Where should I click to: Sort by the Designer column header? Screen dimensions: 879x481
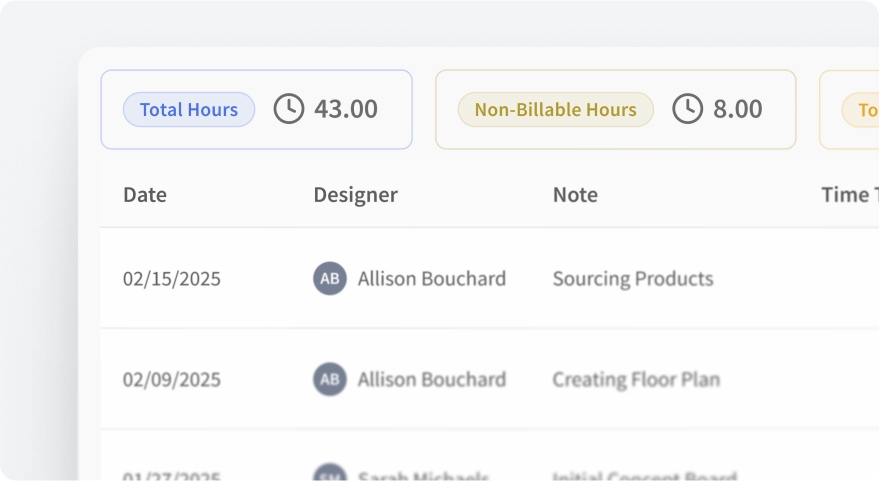coord(355,195)
